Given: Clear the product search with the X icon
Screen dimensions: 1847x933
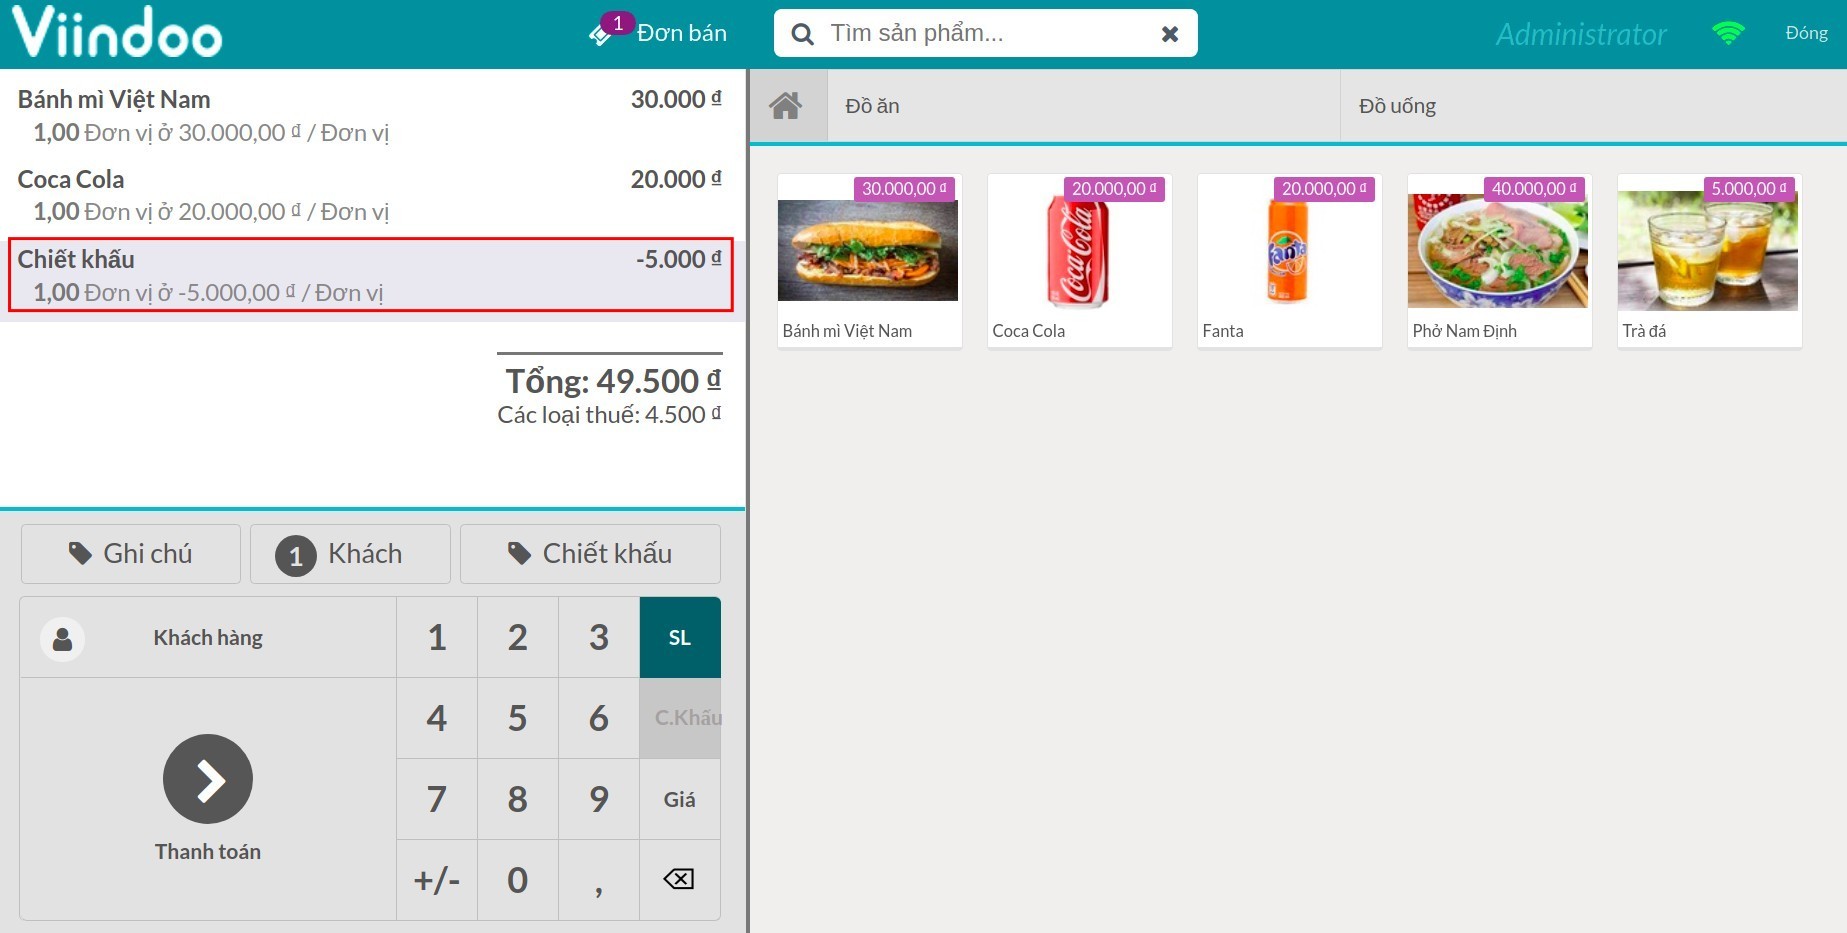Looking at the screenshot, I should [1169, 34].
